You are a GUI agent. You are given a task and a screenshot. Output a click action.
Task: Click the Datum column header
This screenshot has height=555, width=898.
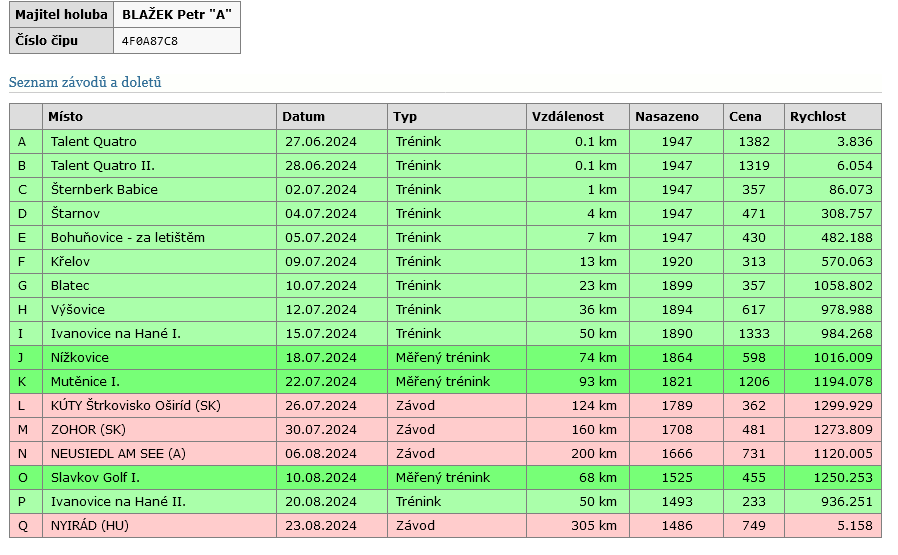pos(303,116)
